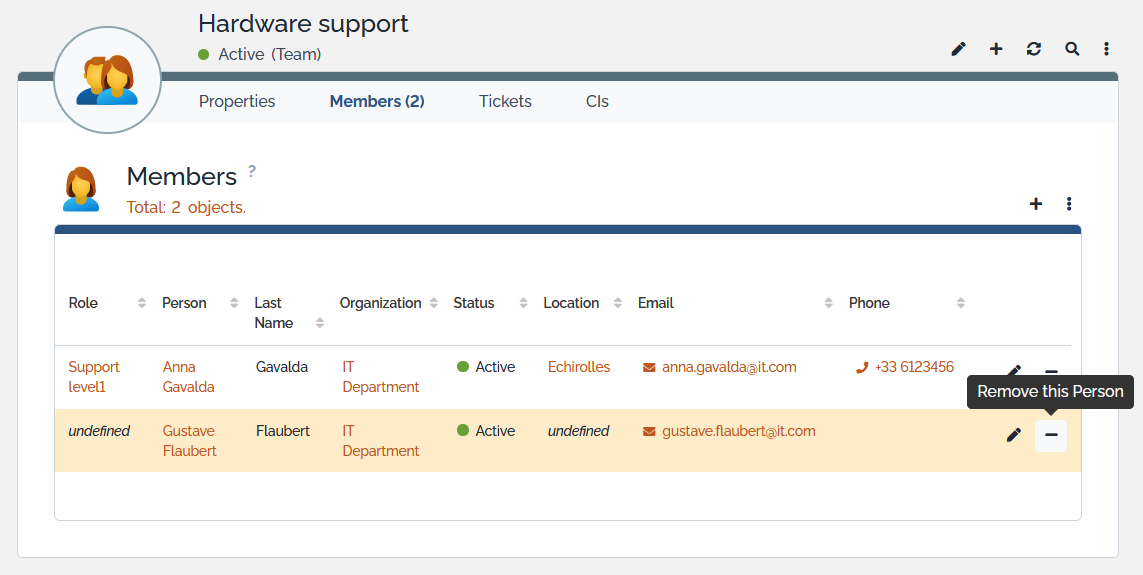Click the help question mark beside Members
The height and width of the screenshot is (575, 1143).
[252, 171]
